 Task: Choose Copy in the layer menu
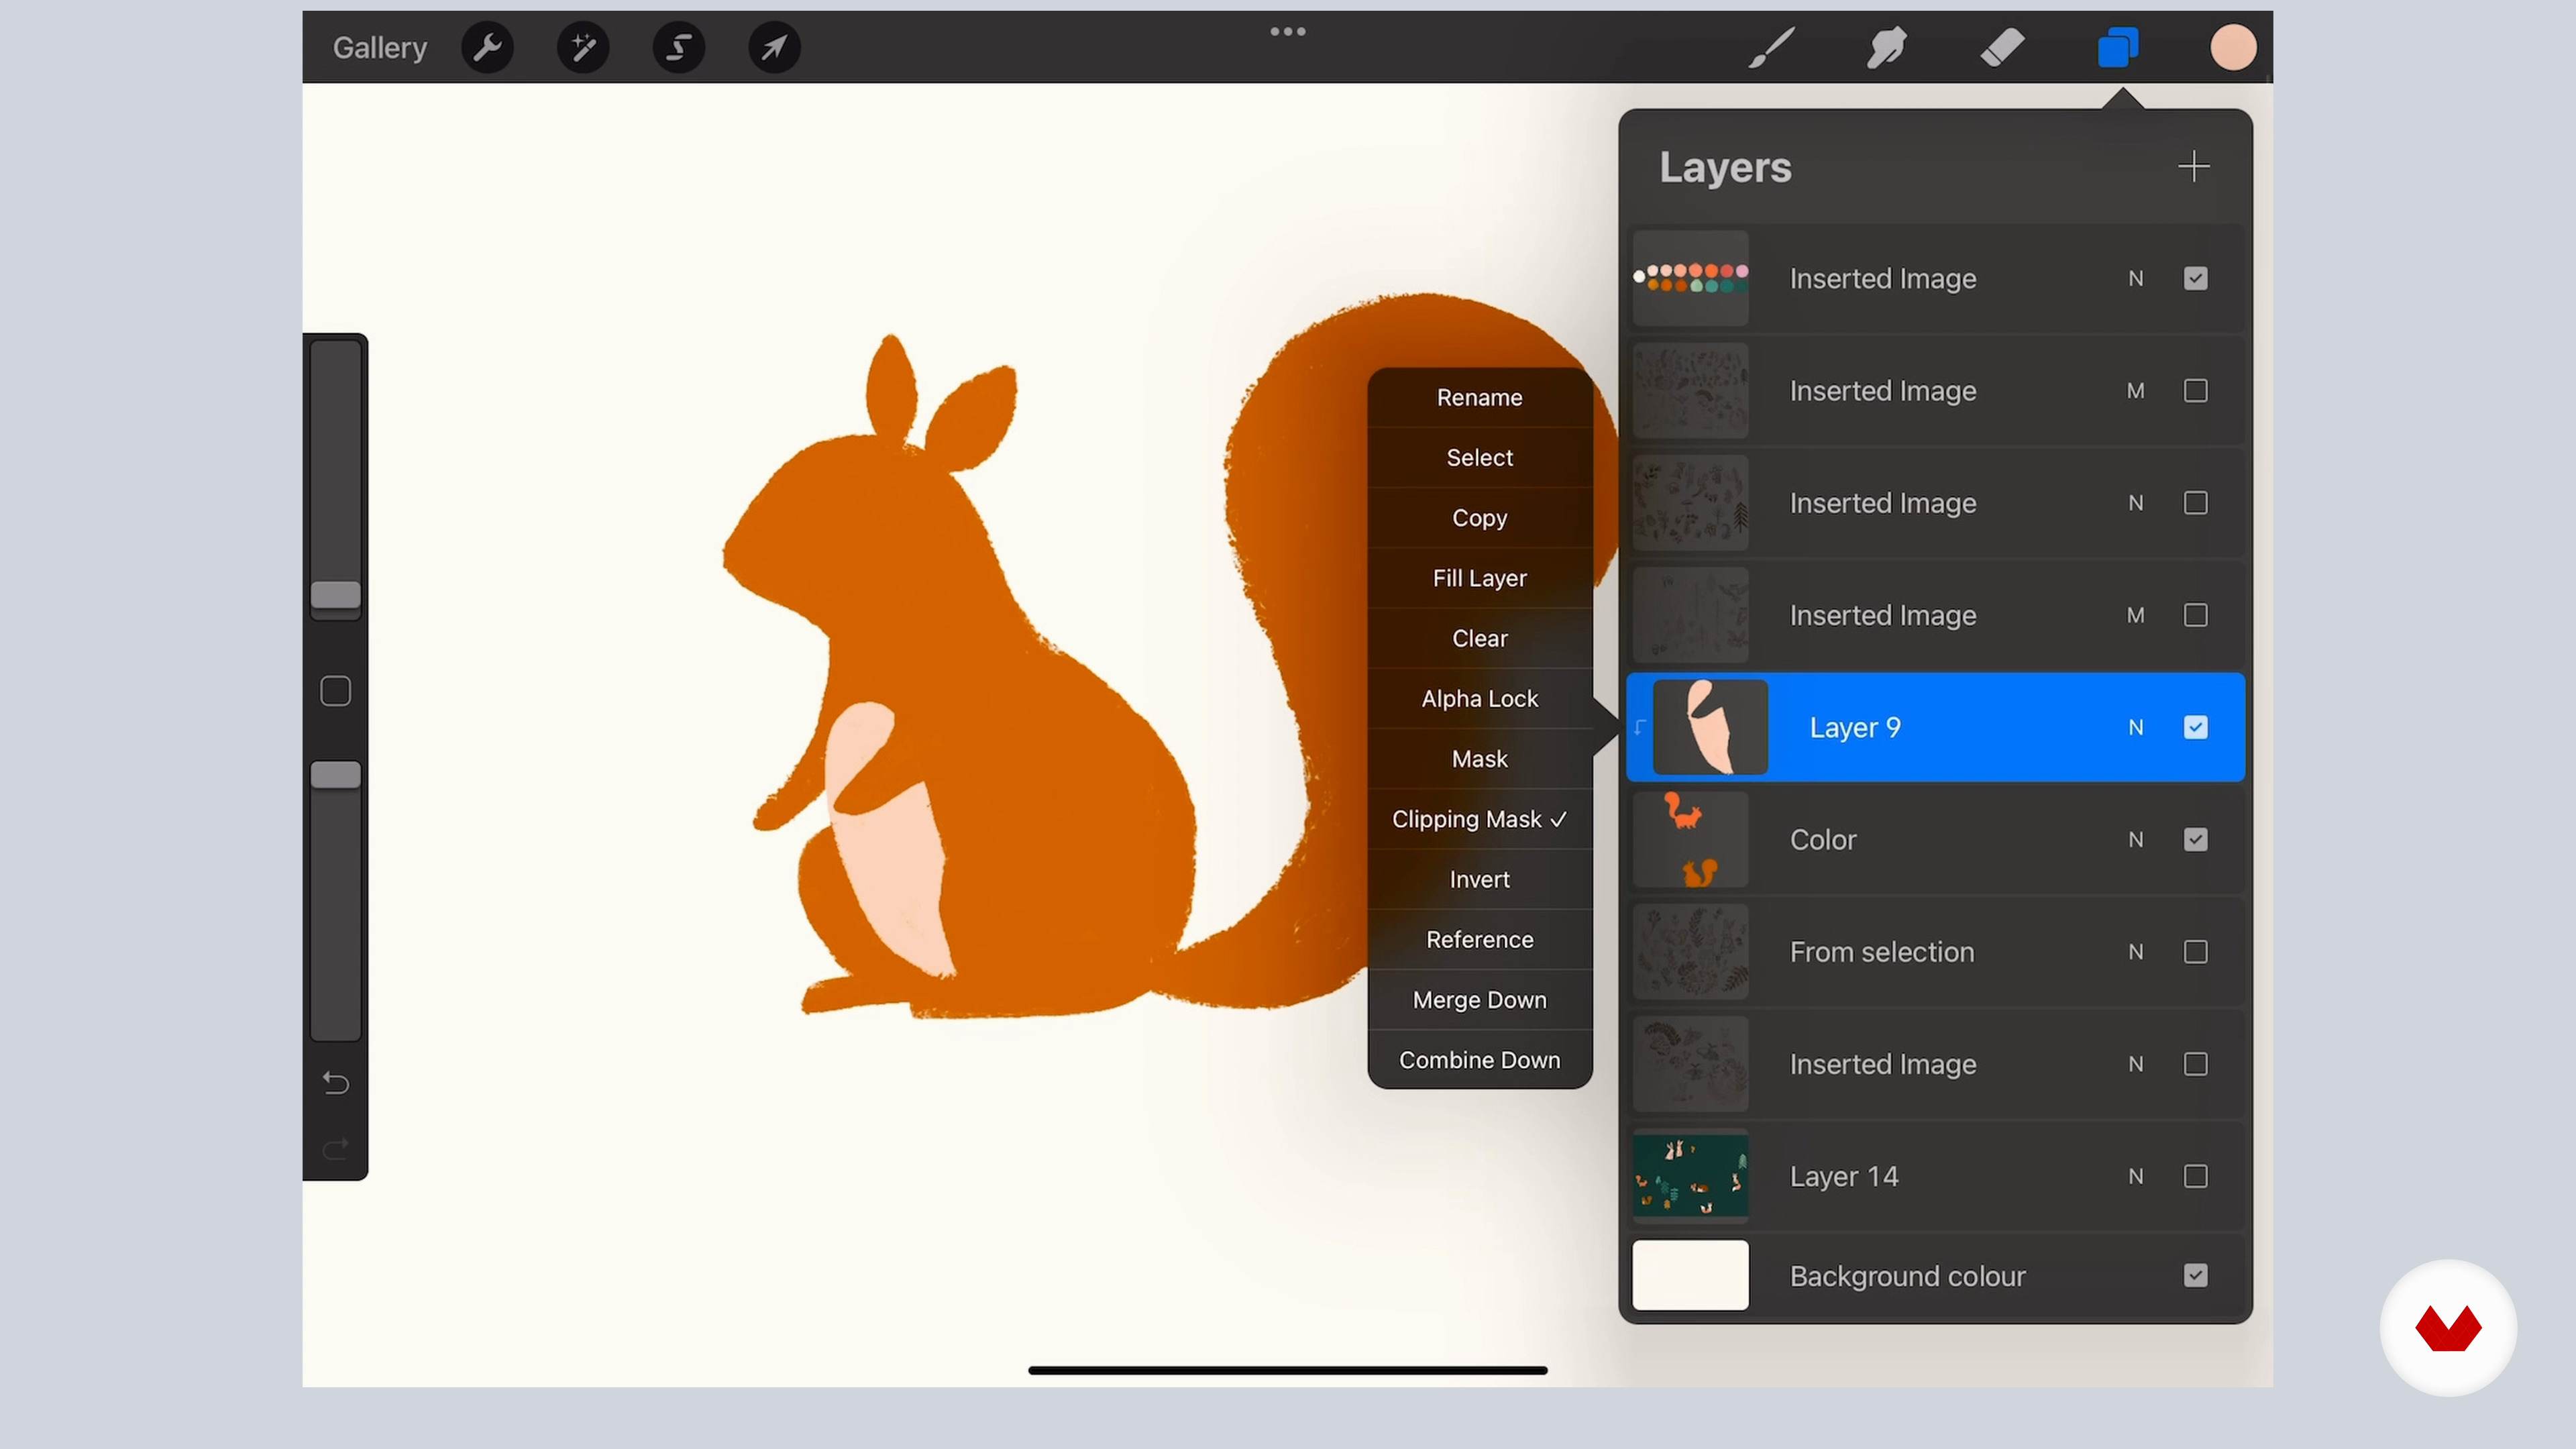1479,517
